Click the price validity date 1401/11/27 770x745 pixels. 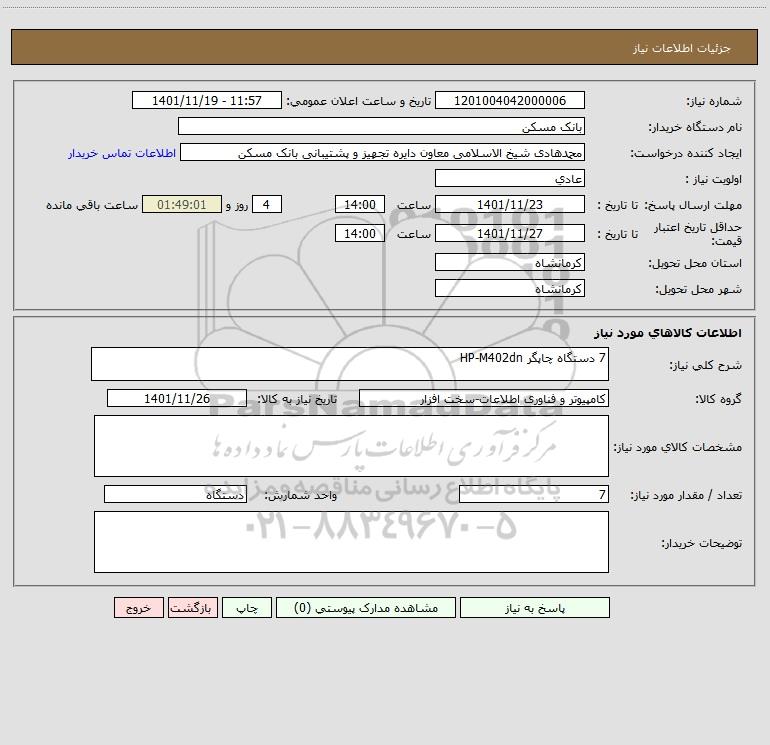[510, 233]
